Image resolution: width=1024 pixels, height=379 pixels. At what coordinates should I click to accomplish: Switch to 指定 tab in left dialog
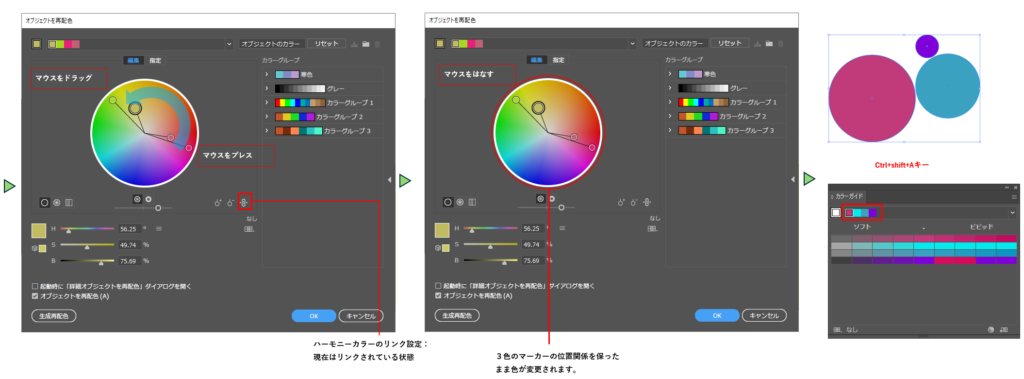(155, 60)
